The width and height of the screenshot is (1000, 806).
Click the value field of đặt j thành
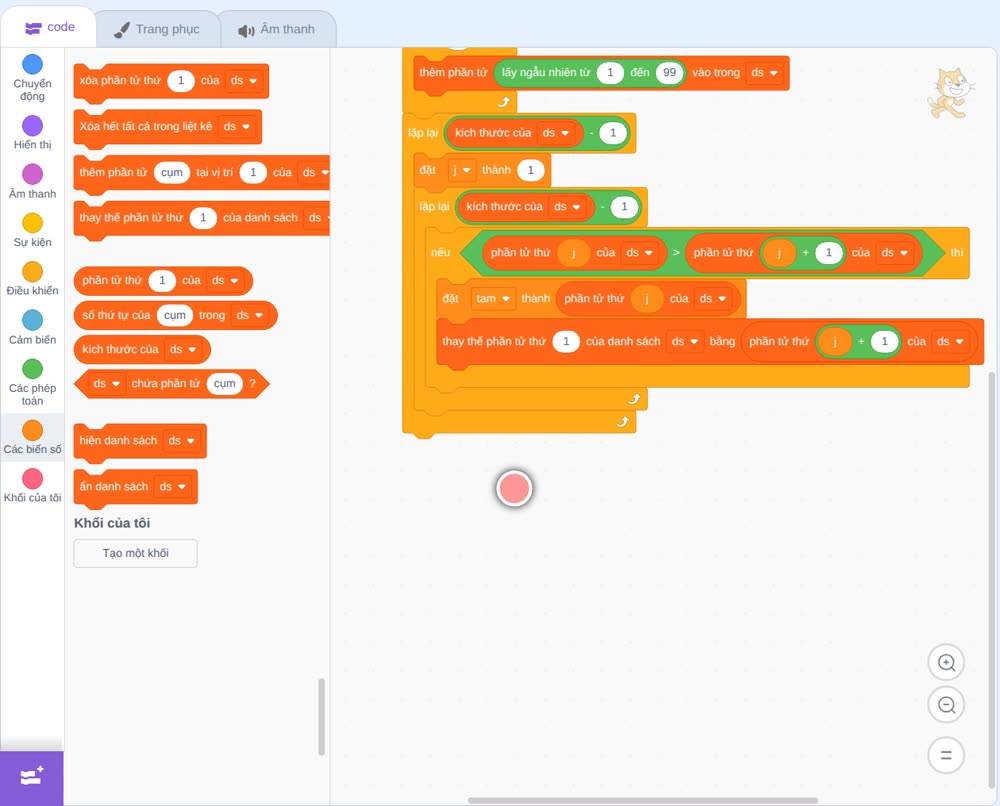(x=530, y=170)
